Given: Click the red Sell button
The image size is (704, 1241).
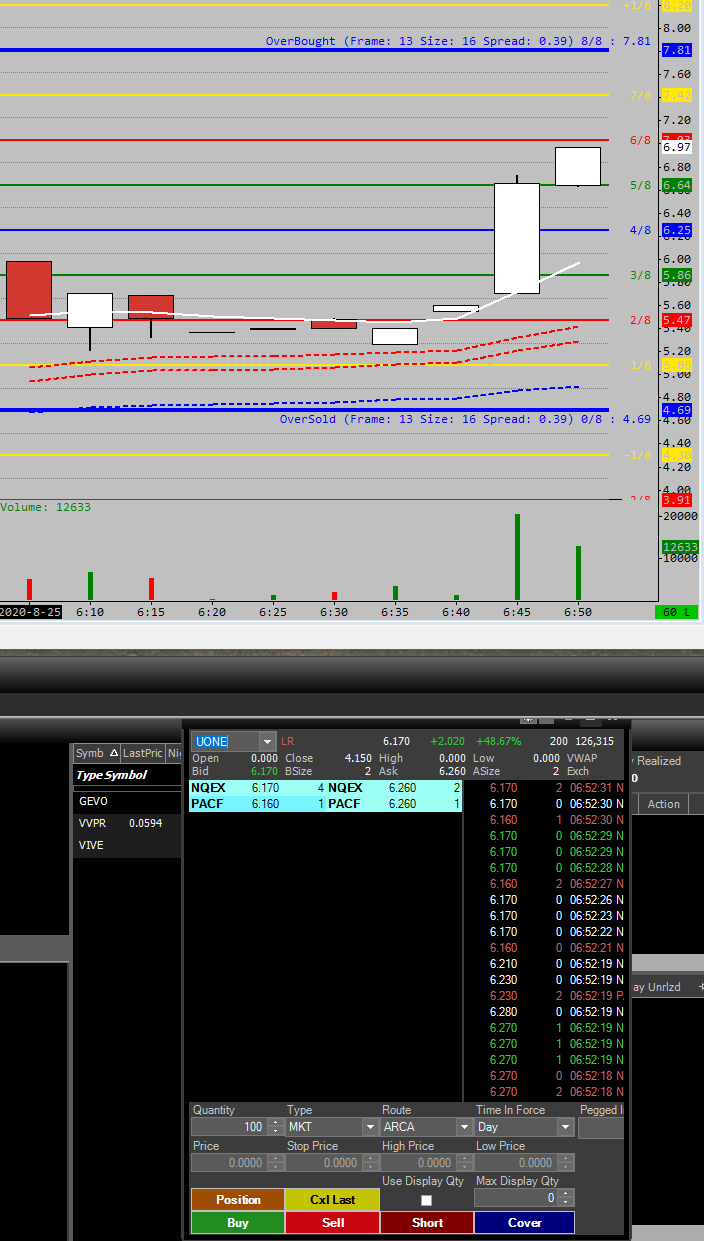Looking at the screenshot, I should click(x=333, y=1222).
